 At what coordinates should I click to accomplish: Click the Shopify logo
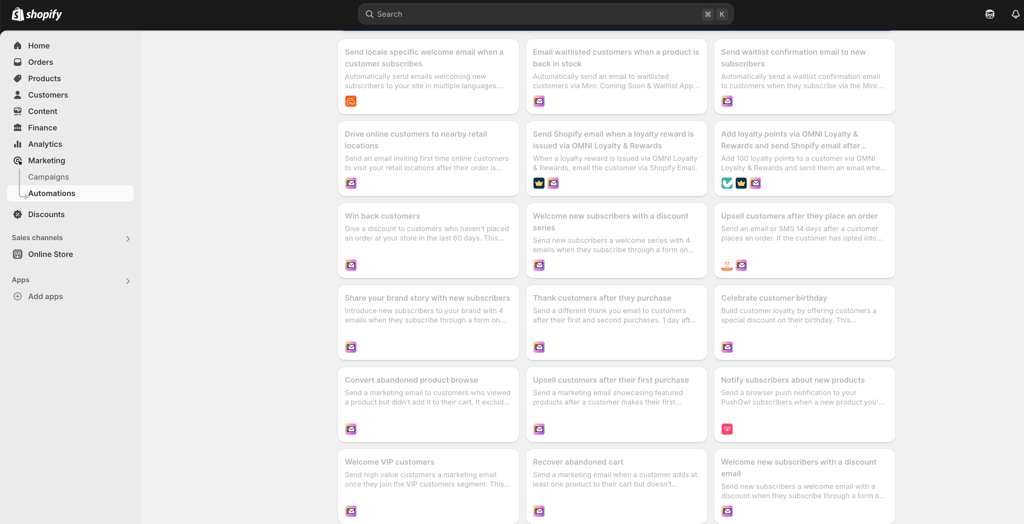[37, 14]
